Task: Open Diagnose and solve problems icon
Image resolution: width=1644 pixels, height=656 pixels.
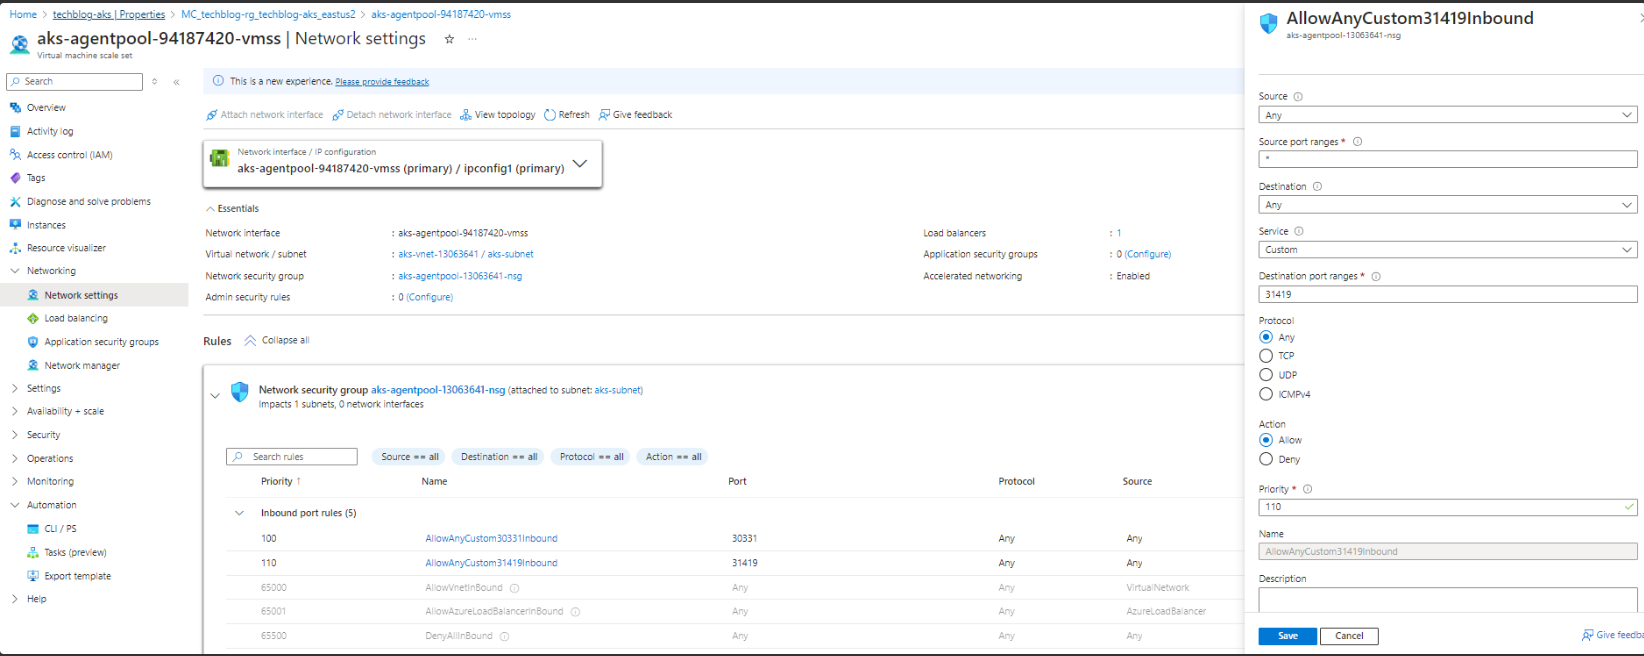Action: coord(15,201)
